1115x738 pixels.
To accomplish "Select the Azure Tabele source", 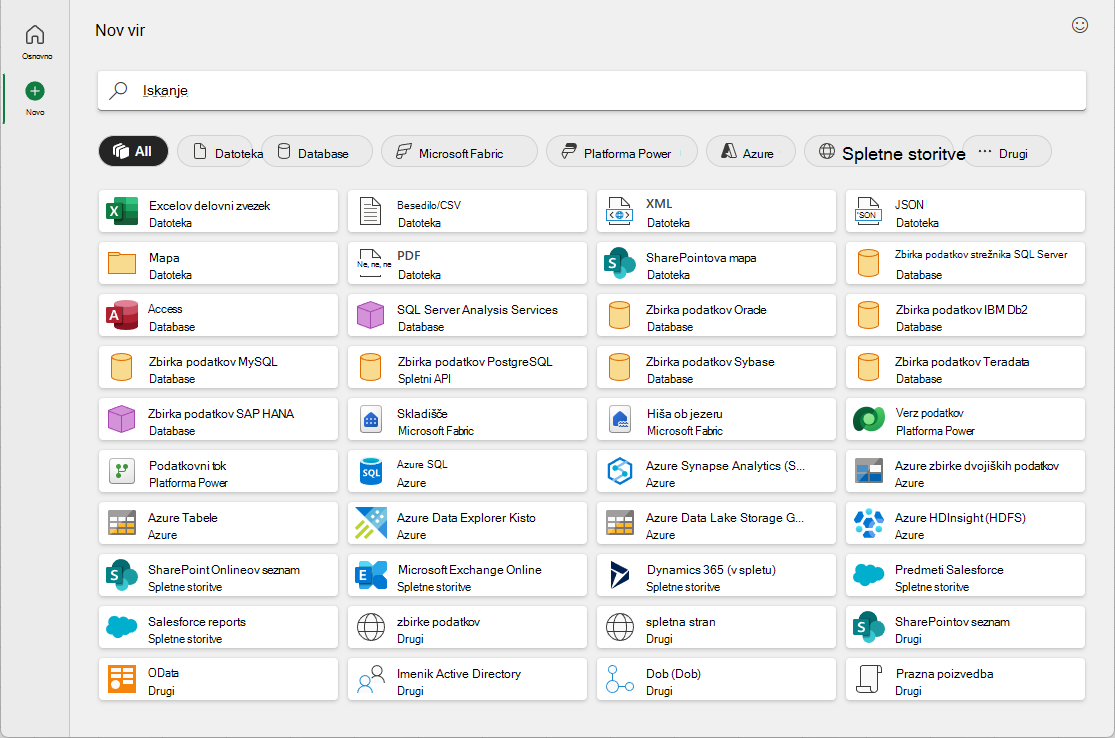I will click(x=218, y=523).
